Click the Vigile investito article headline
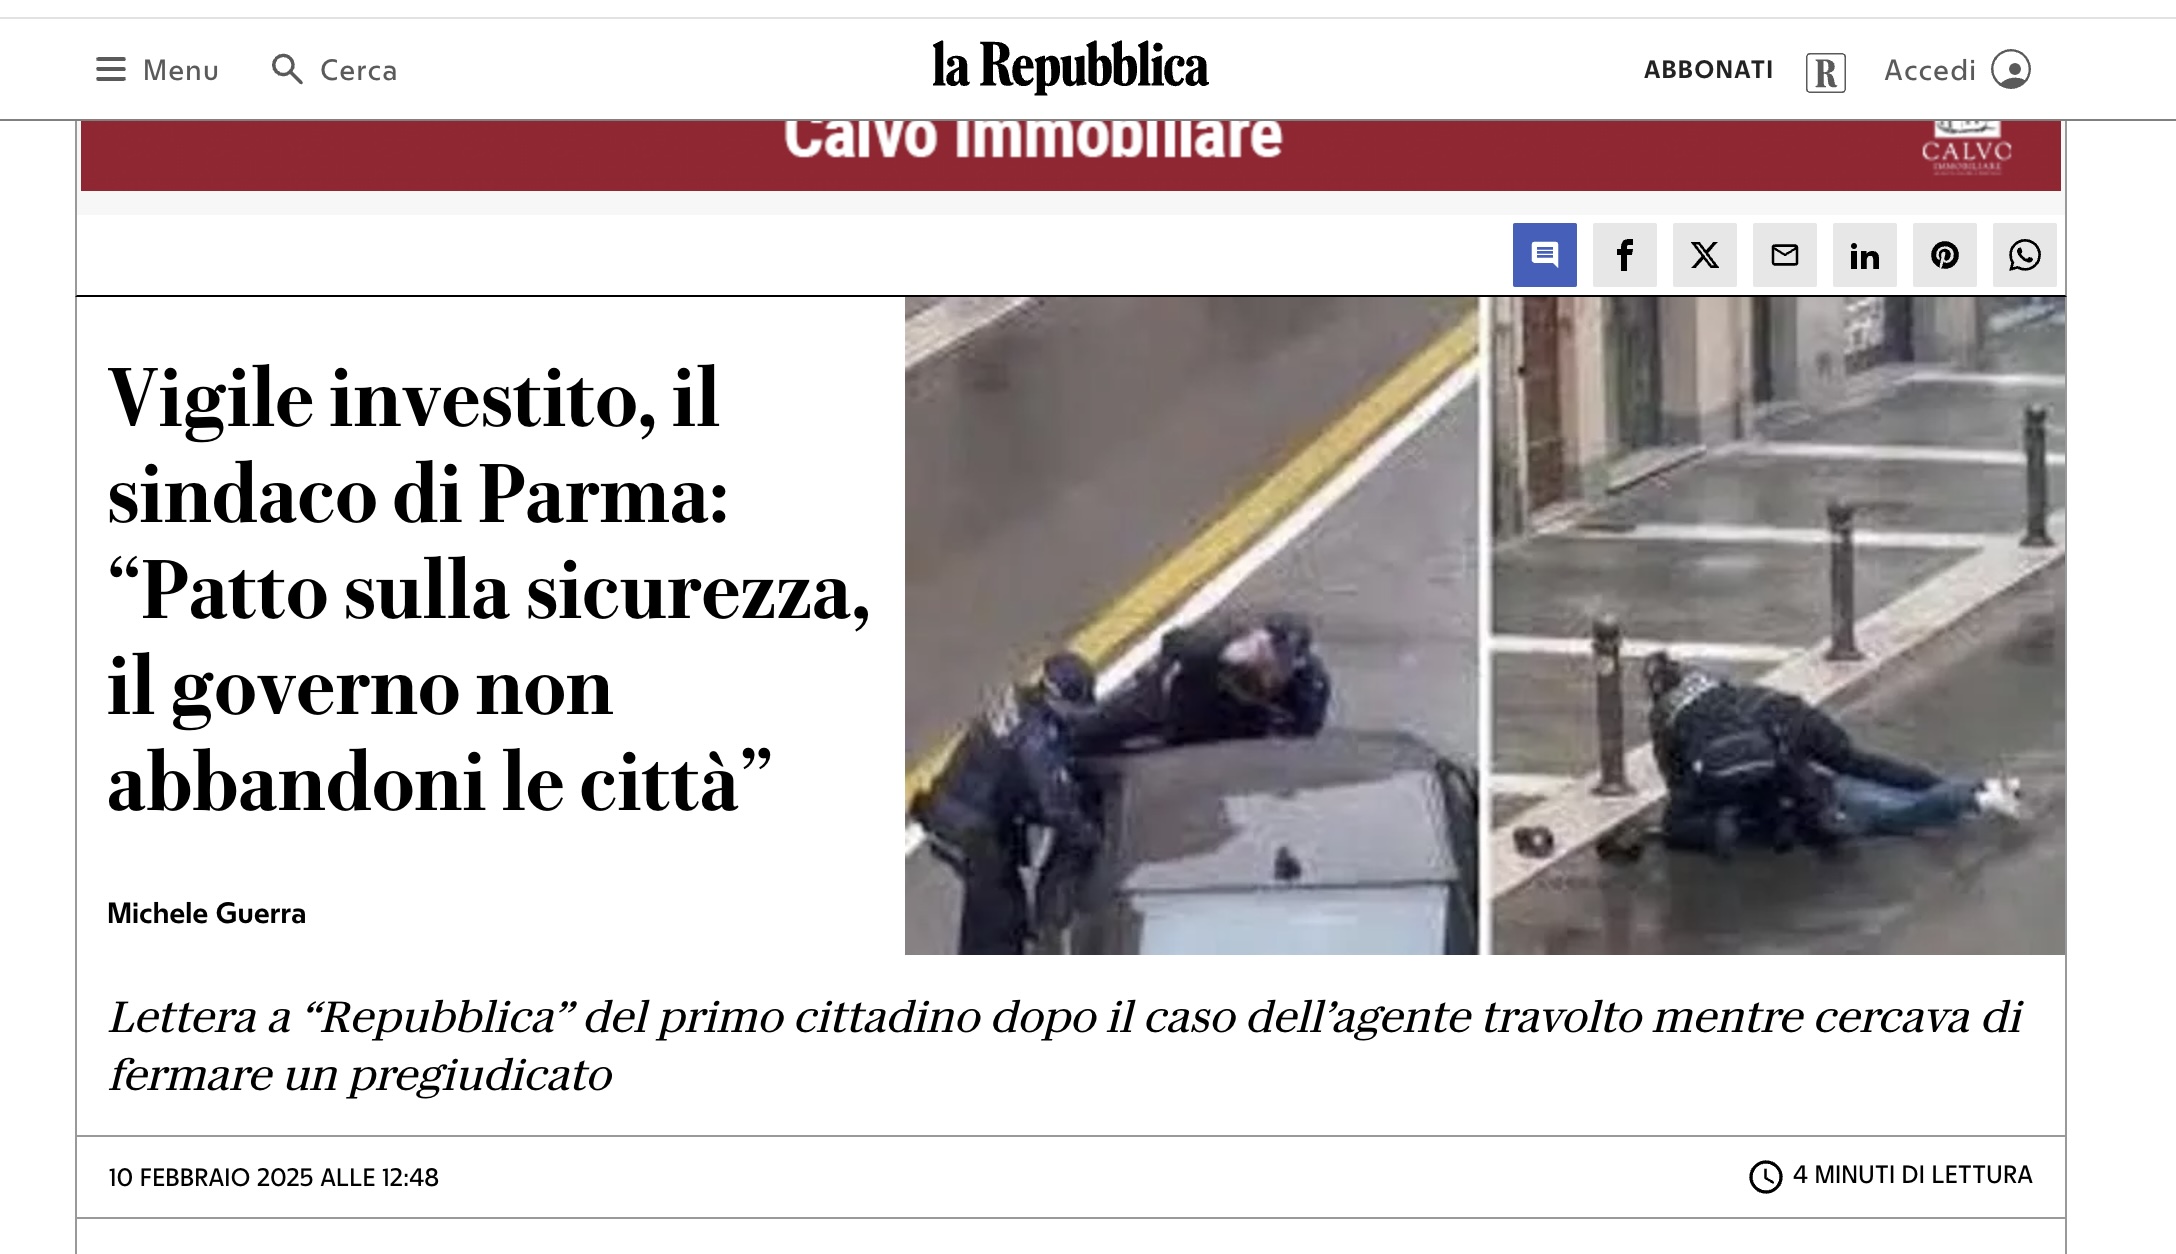This screenshot has height=1254, width=2176. 488,590
